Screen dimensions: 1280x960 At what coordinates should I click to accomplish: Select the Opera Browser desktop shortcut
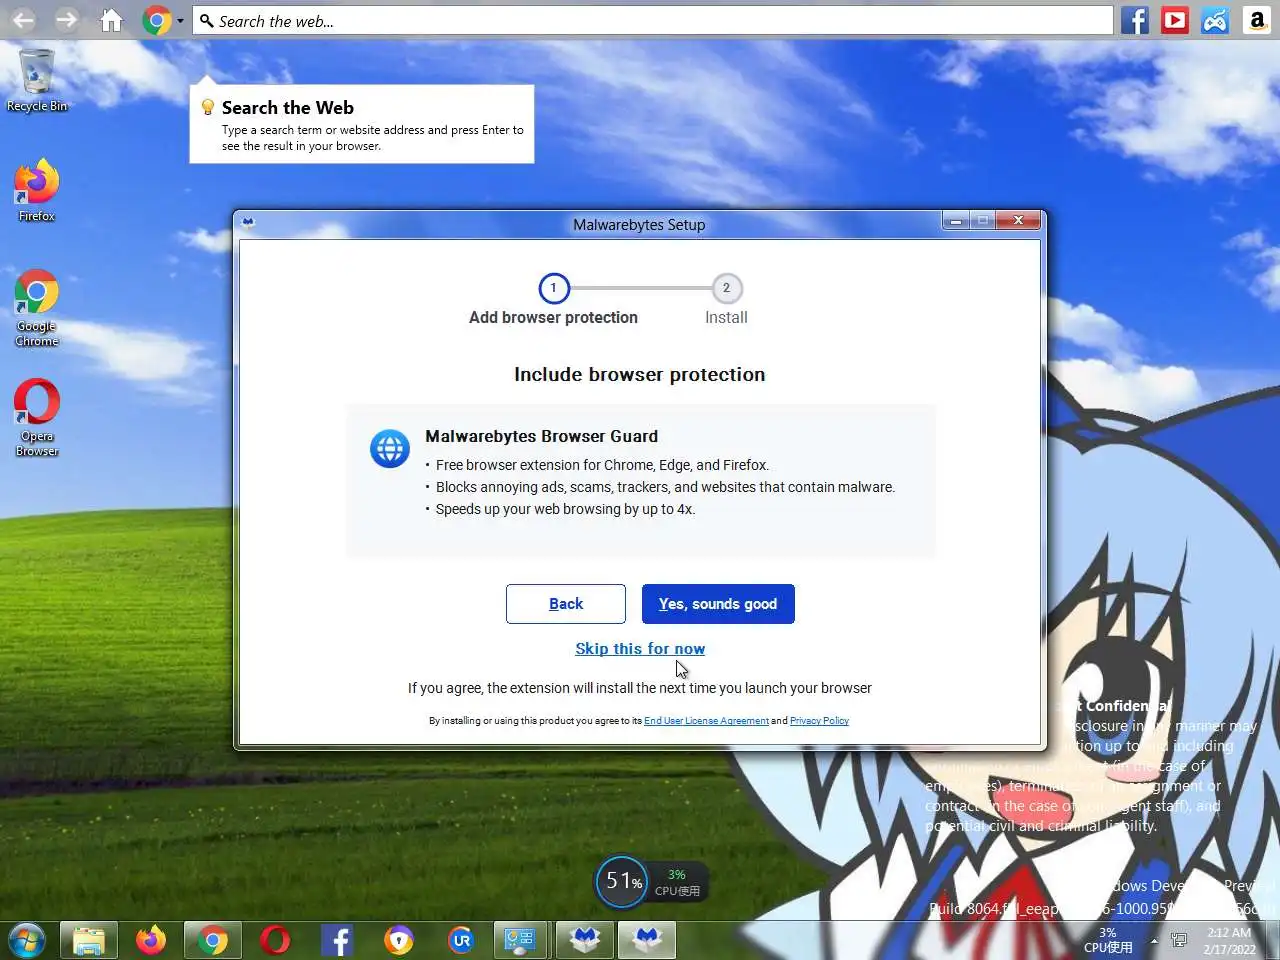tap(37, 418)
